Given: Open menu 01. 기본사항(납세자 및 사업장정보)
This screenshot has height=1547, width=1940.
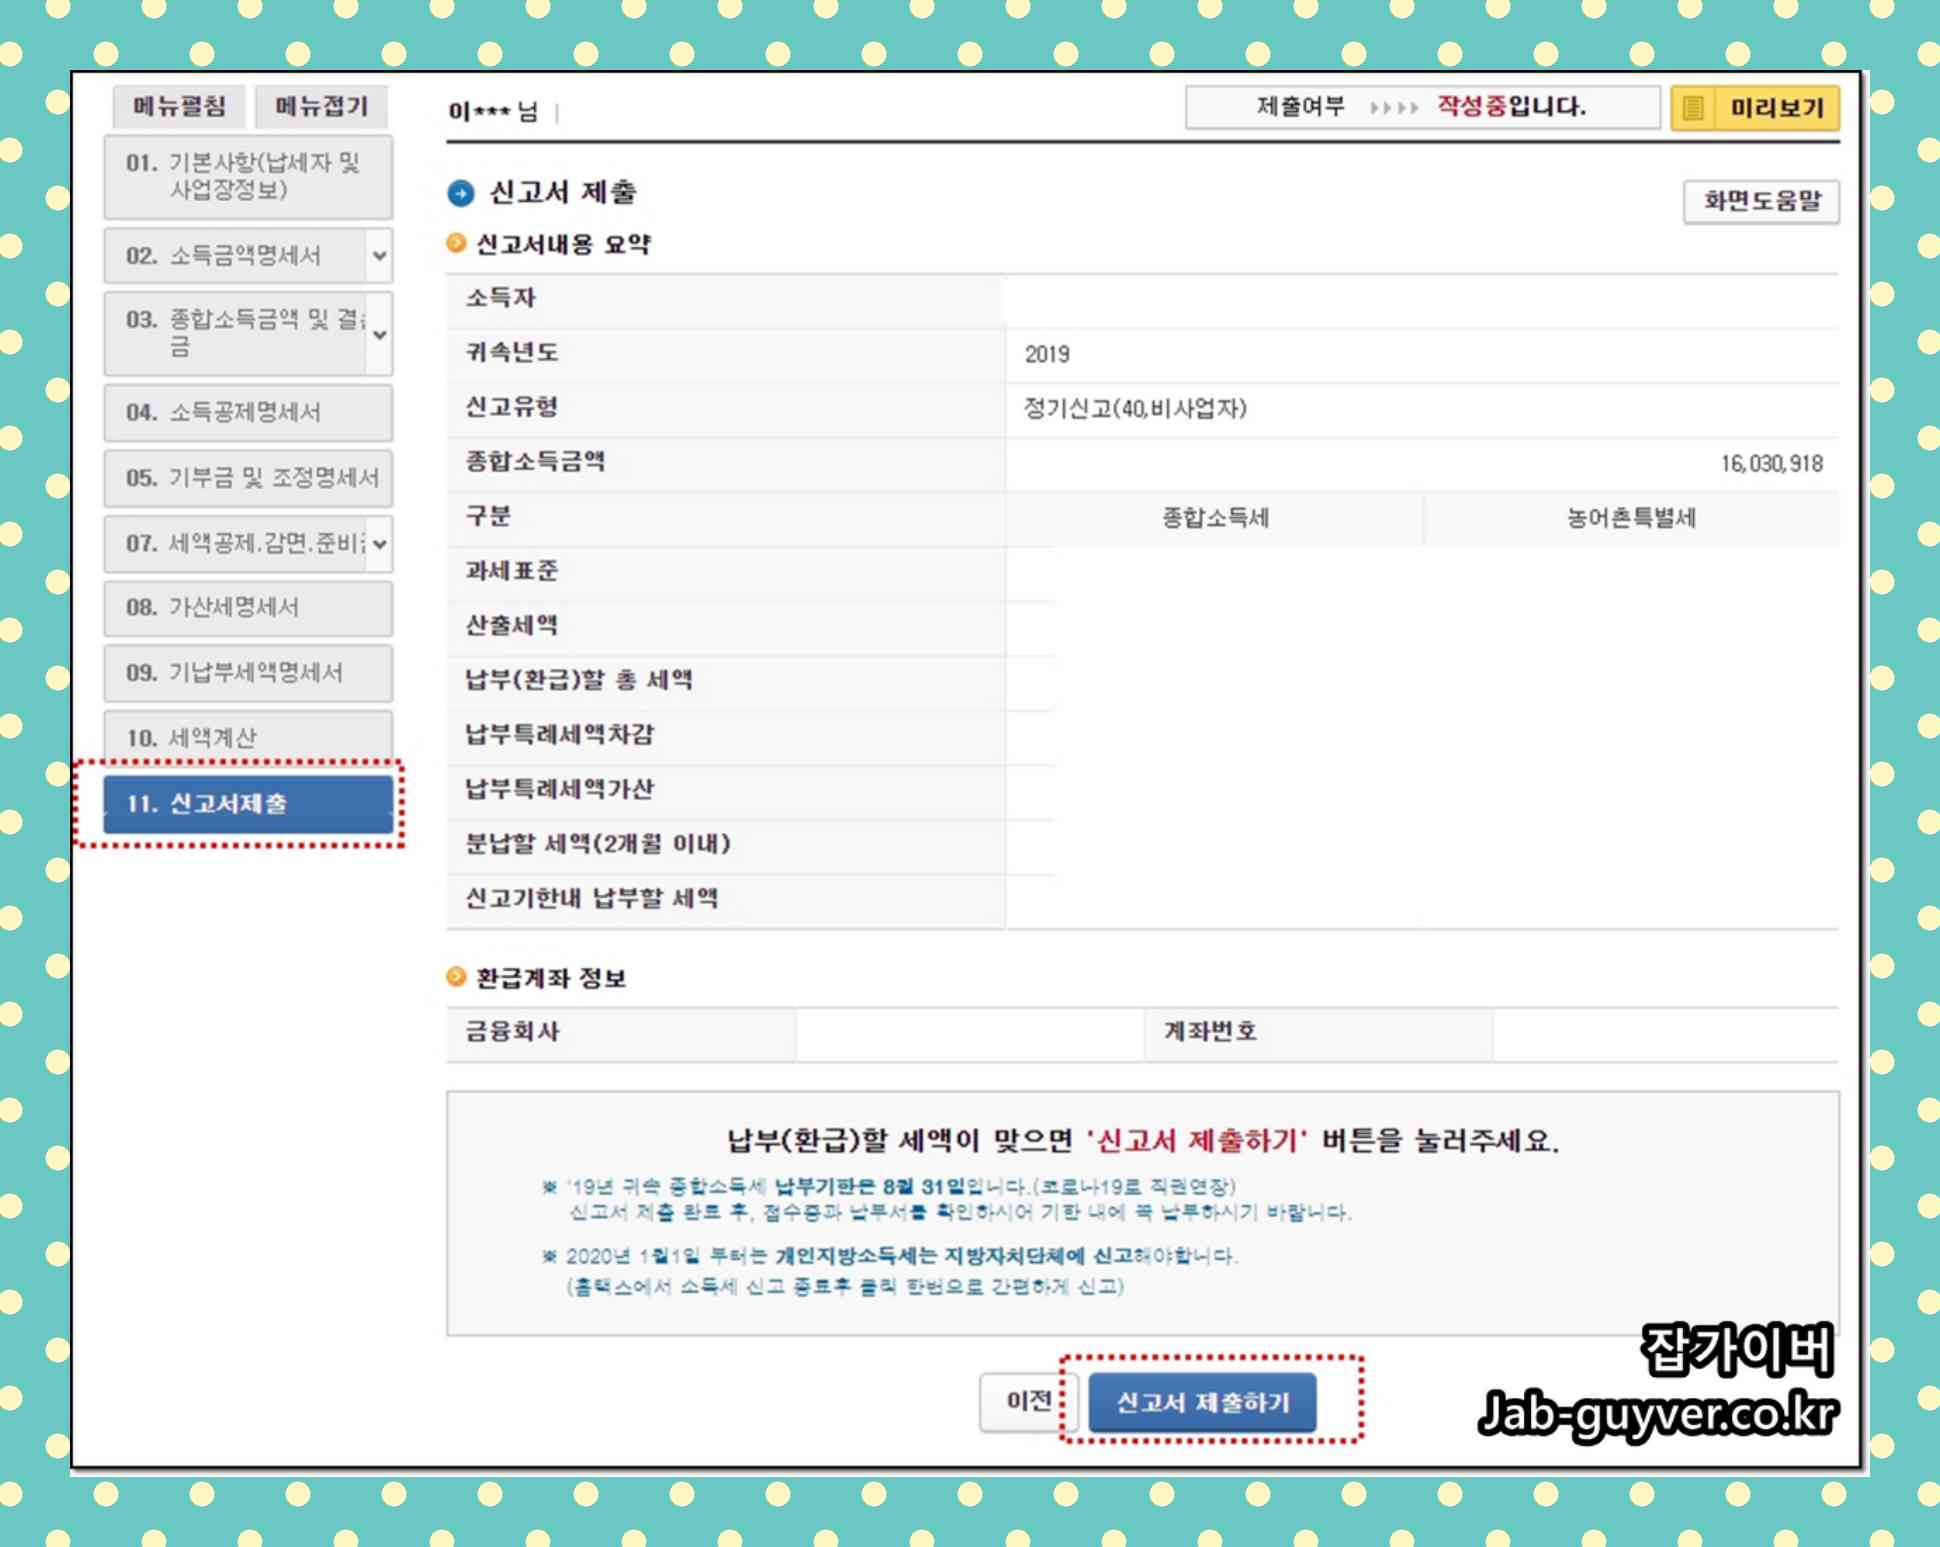Looking at the screenshot, I should [247, 177].
